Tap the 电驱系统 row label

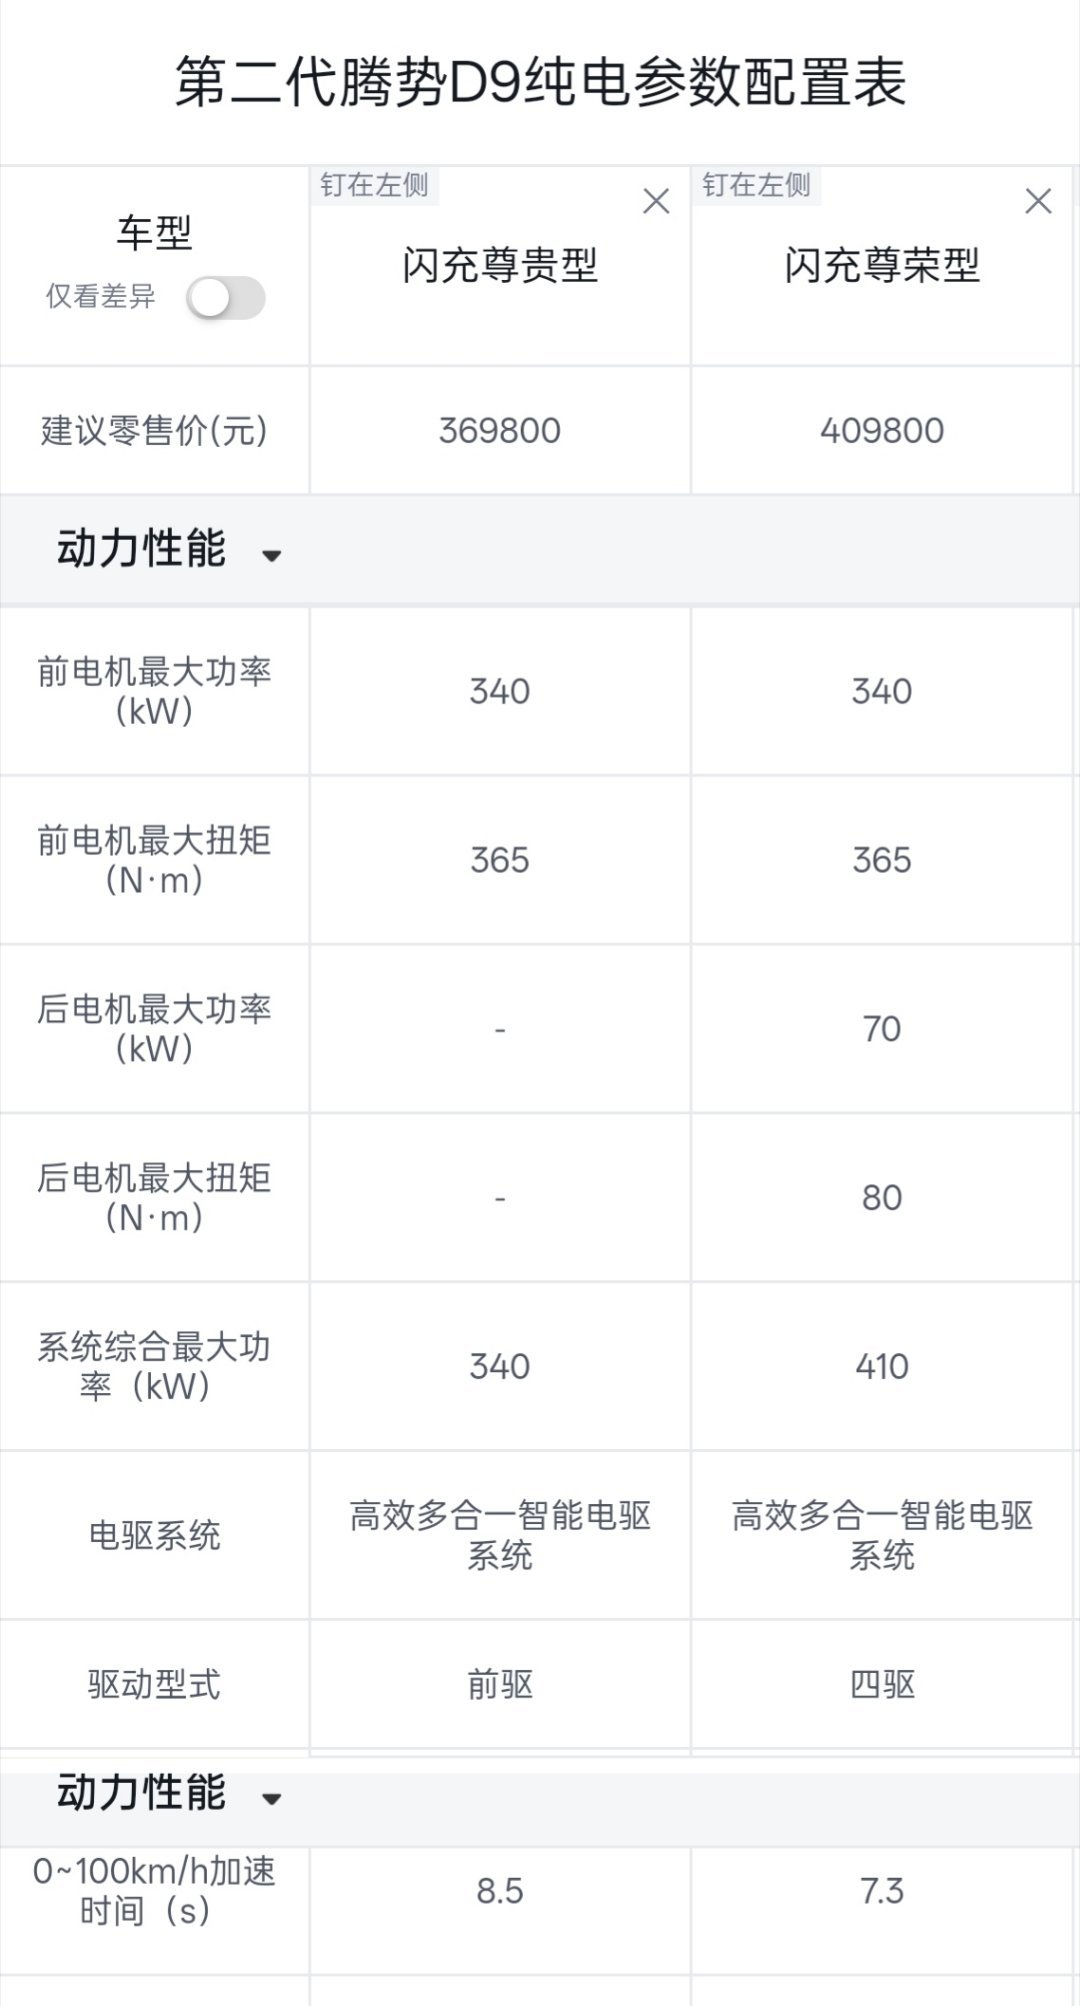point(154,1535)
